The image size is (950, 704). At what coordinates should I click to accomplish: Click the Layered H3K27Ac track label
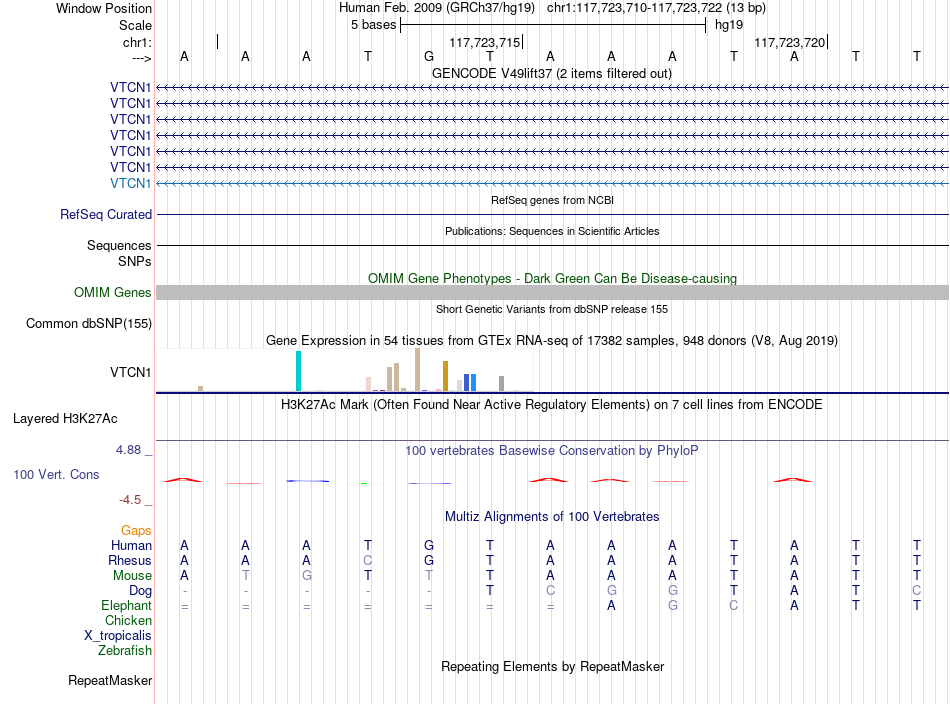[x=65, y=419]
